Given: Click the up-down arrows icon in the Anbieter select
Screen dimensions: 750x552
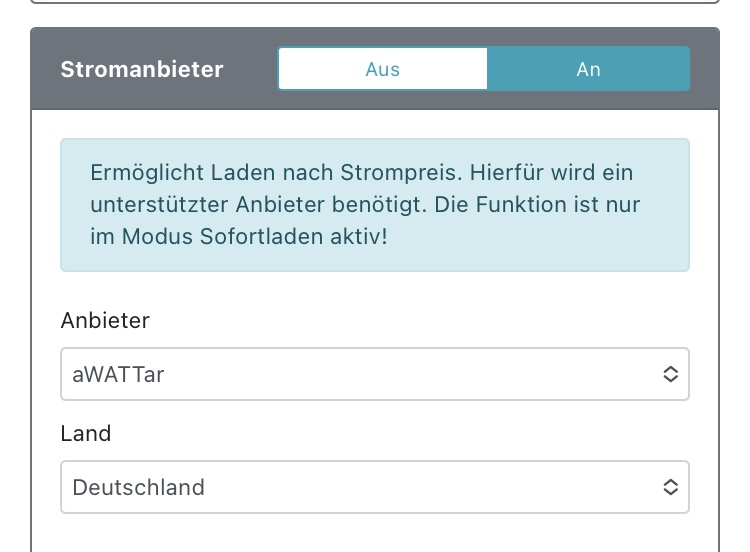Looking at the screenshot, I should click(x=671, y=374).
